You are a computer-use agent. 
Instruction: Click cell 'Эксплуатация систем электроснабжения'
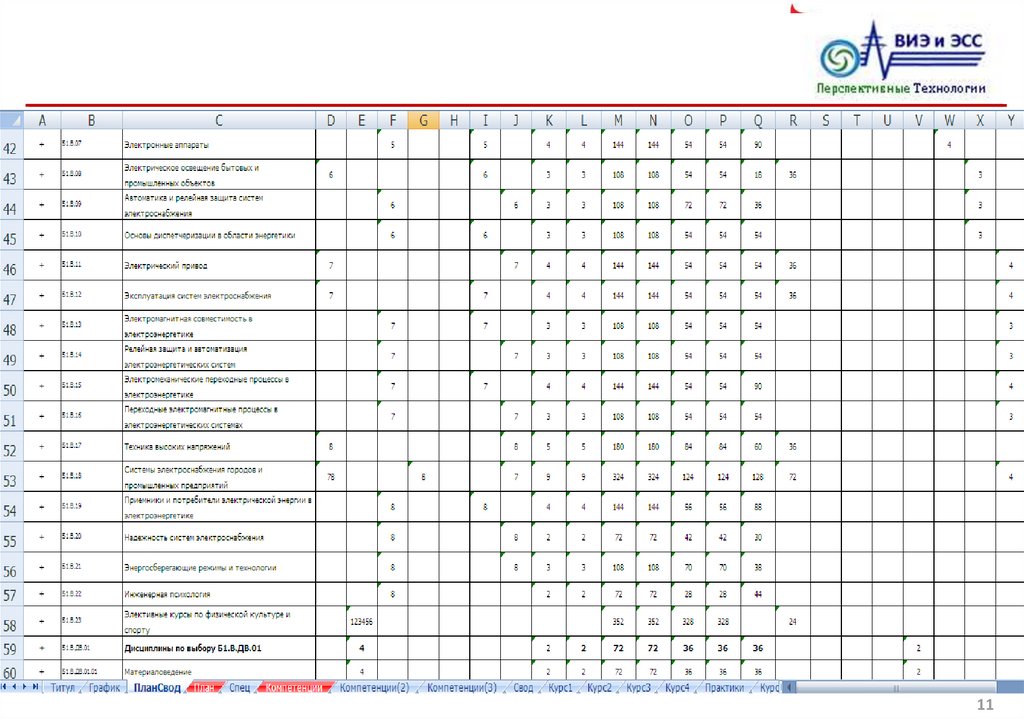pyautogui.click(x=219, y=296)
